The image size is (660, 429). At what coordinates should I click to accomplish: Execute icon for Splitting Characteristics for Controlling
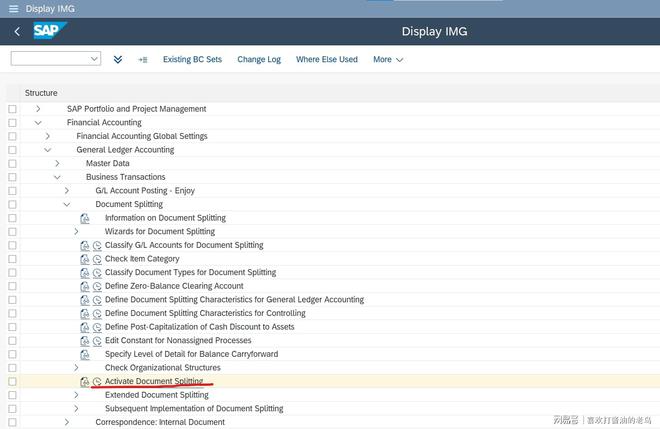(x=97, y=314)
